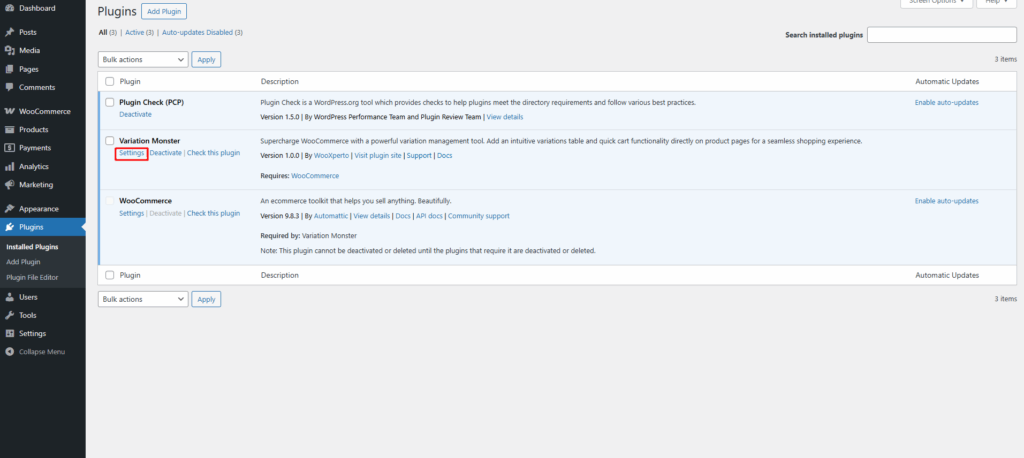Image resolution: width=1024 pixels, height=458 pixels.
Task: Filter by Active plugins
Action: tap(135, 32)
